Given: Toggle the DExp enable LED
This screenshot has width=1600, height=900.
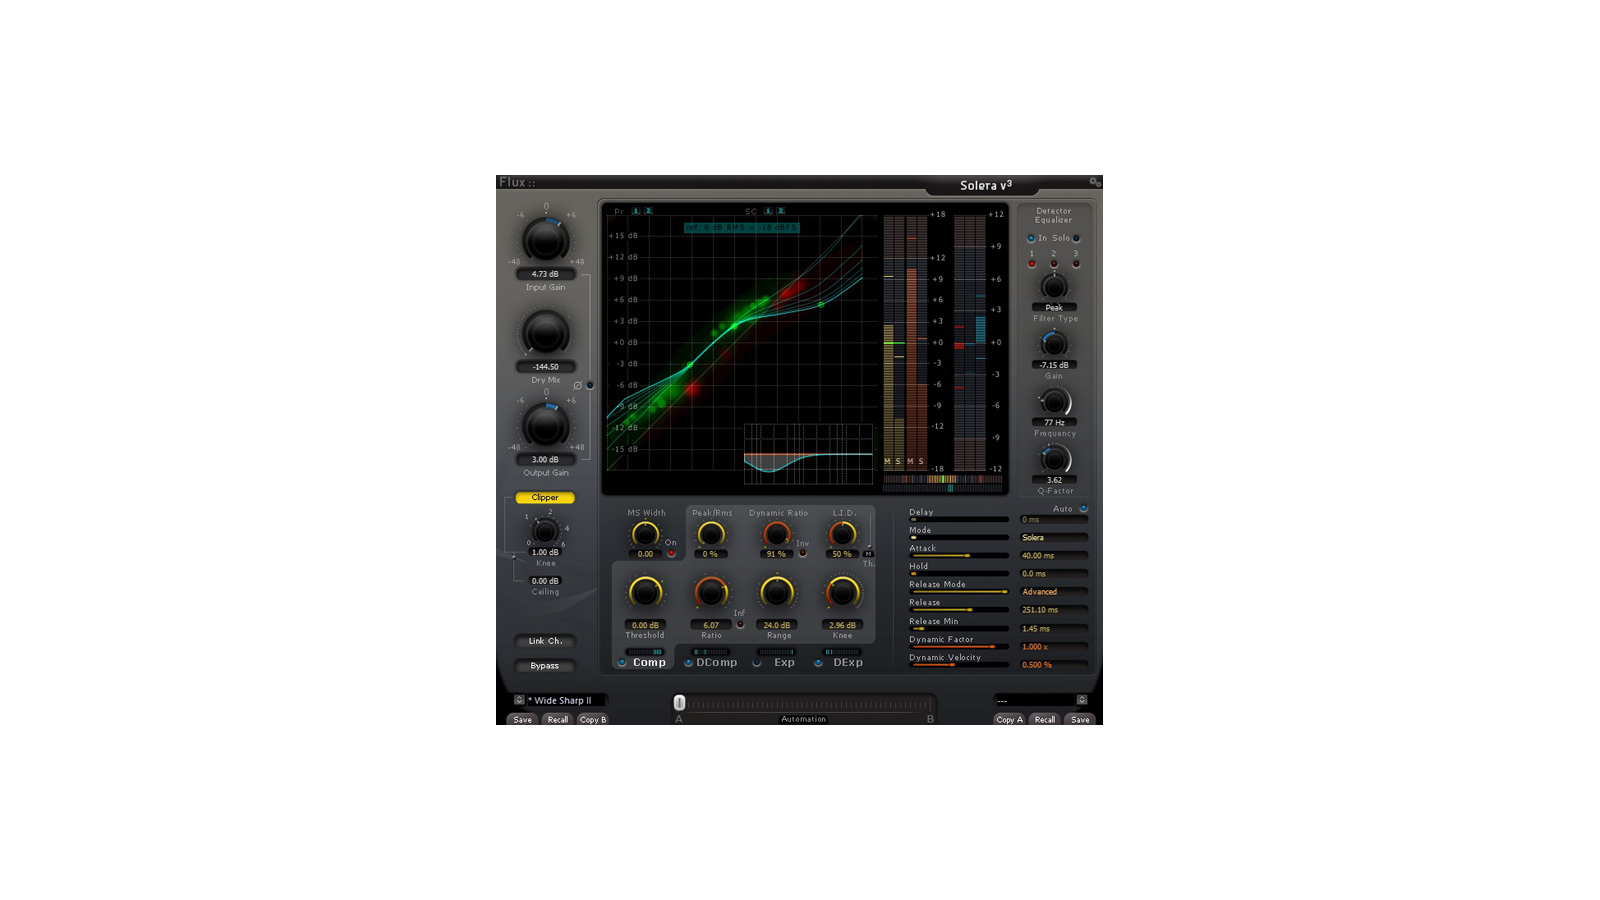Looking at the screenshot, I should [819, 663].
